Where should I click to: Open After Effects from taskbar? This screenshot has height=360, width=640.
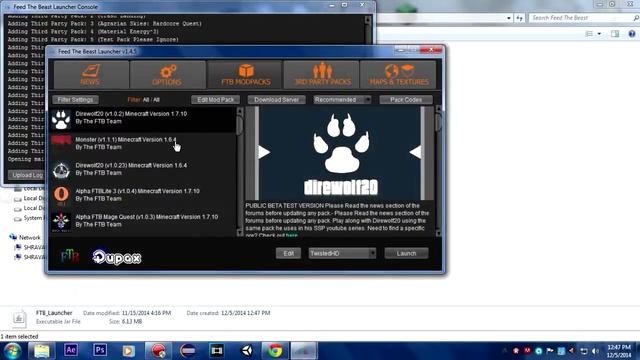click(71, 350)
